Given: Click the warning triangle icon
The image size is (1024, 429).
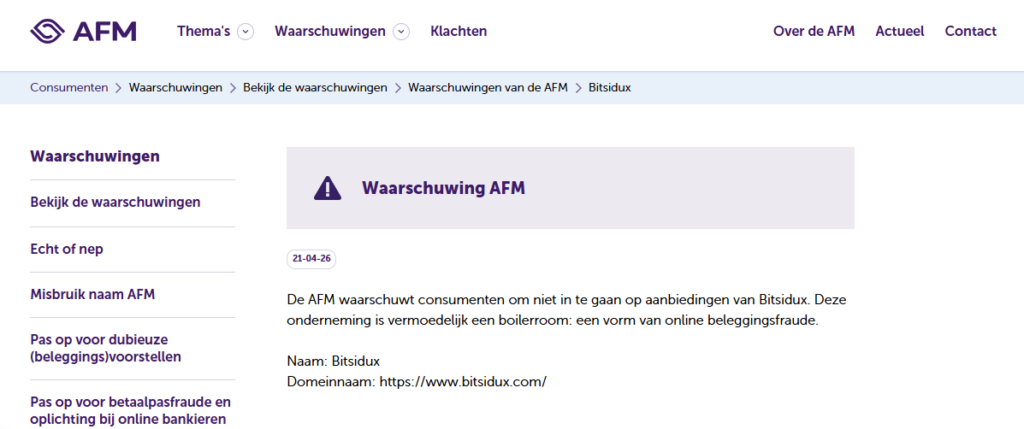Looking at the screenshot, I should (327, 188).
